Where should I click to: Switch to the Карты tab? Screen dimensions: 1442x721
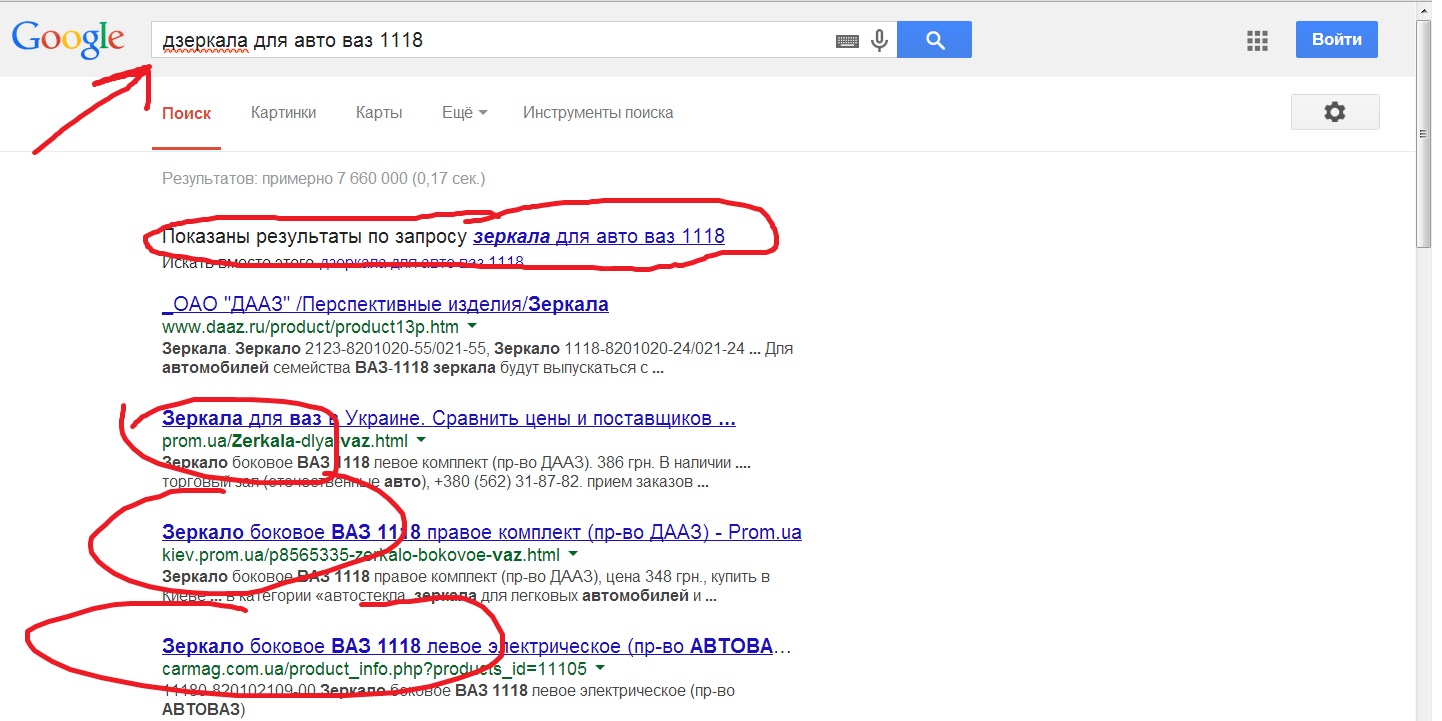(379, 113)
